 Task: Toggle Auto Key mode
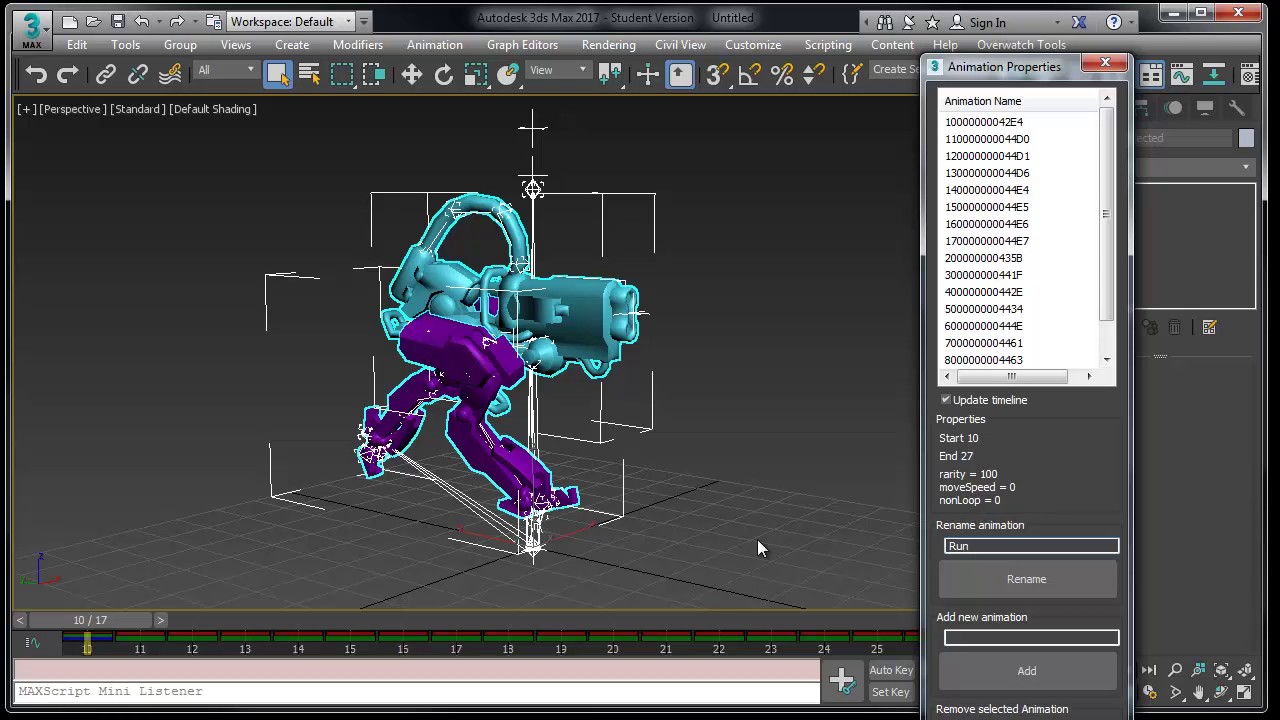890,670
